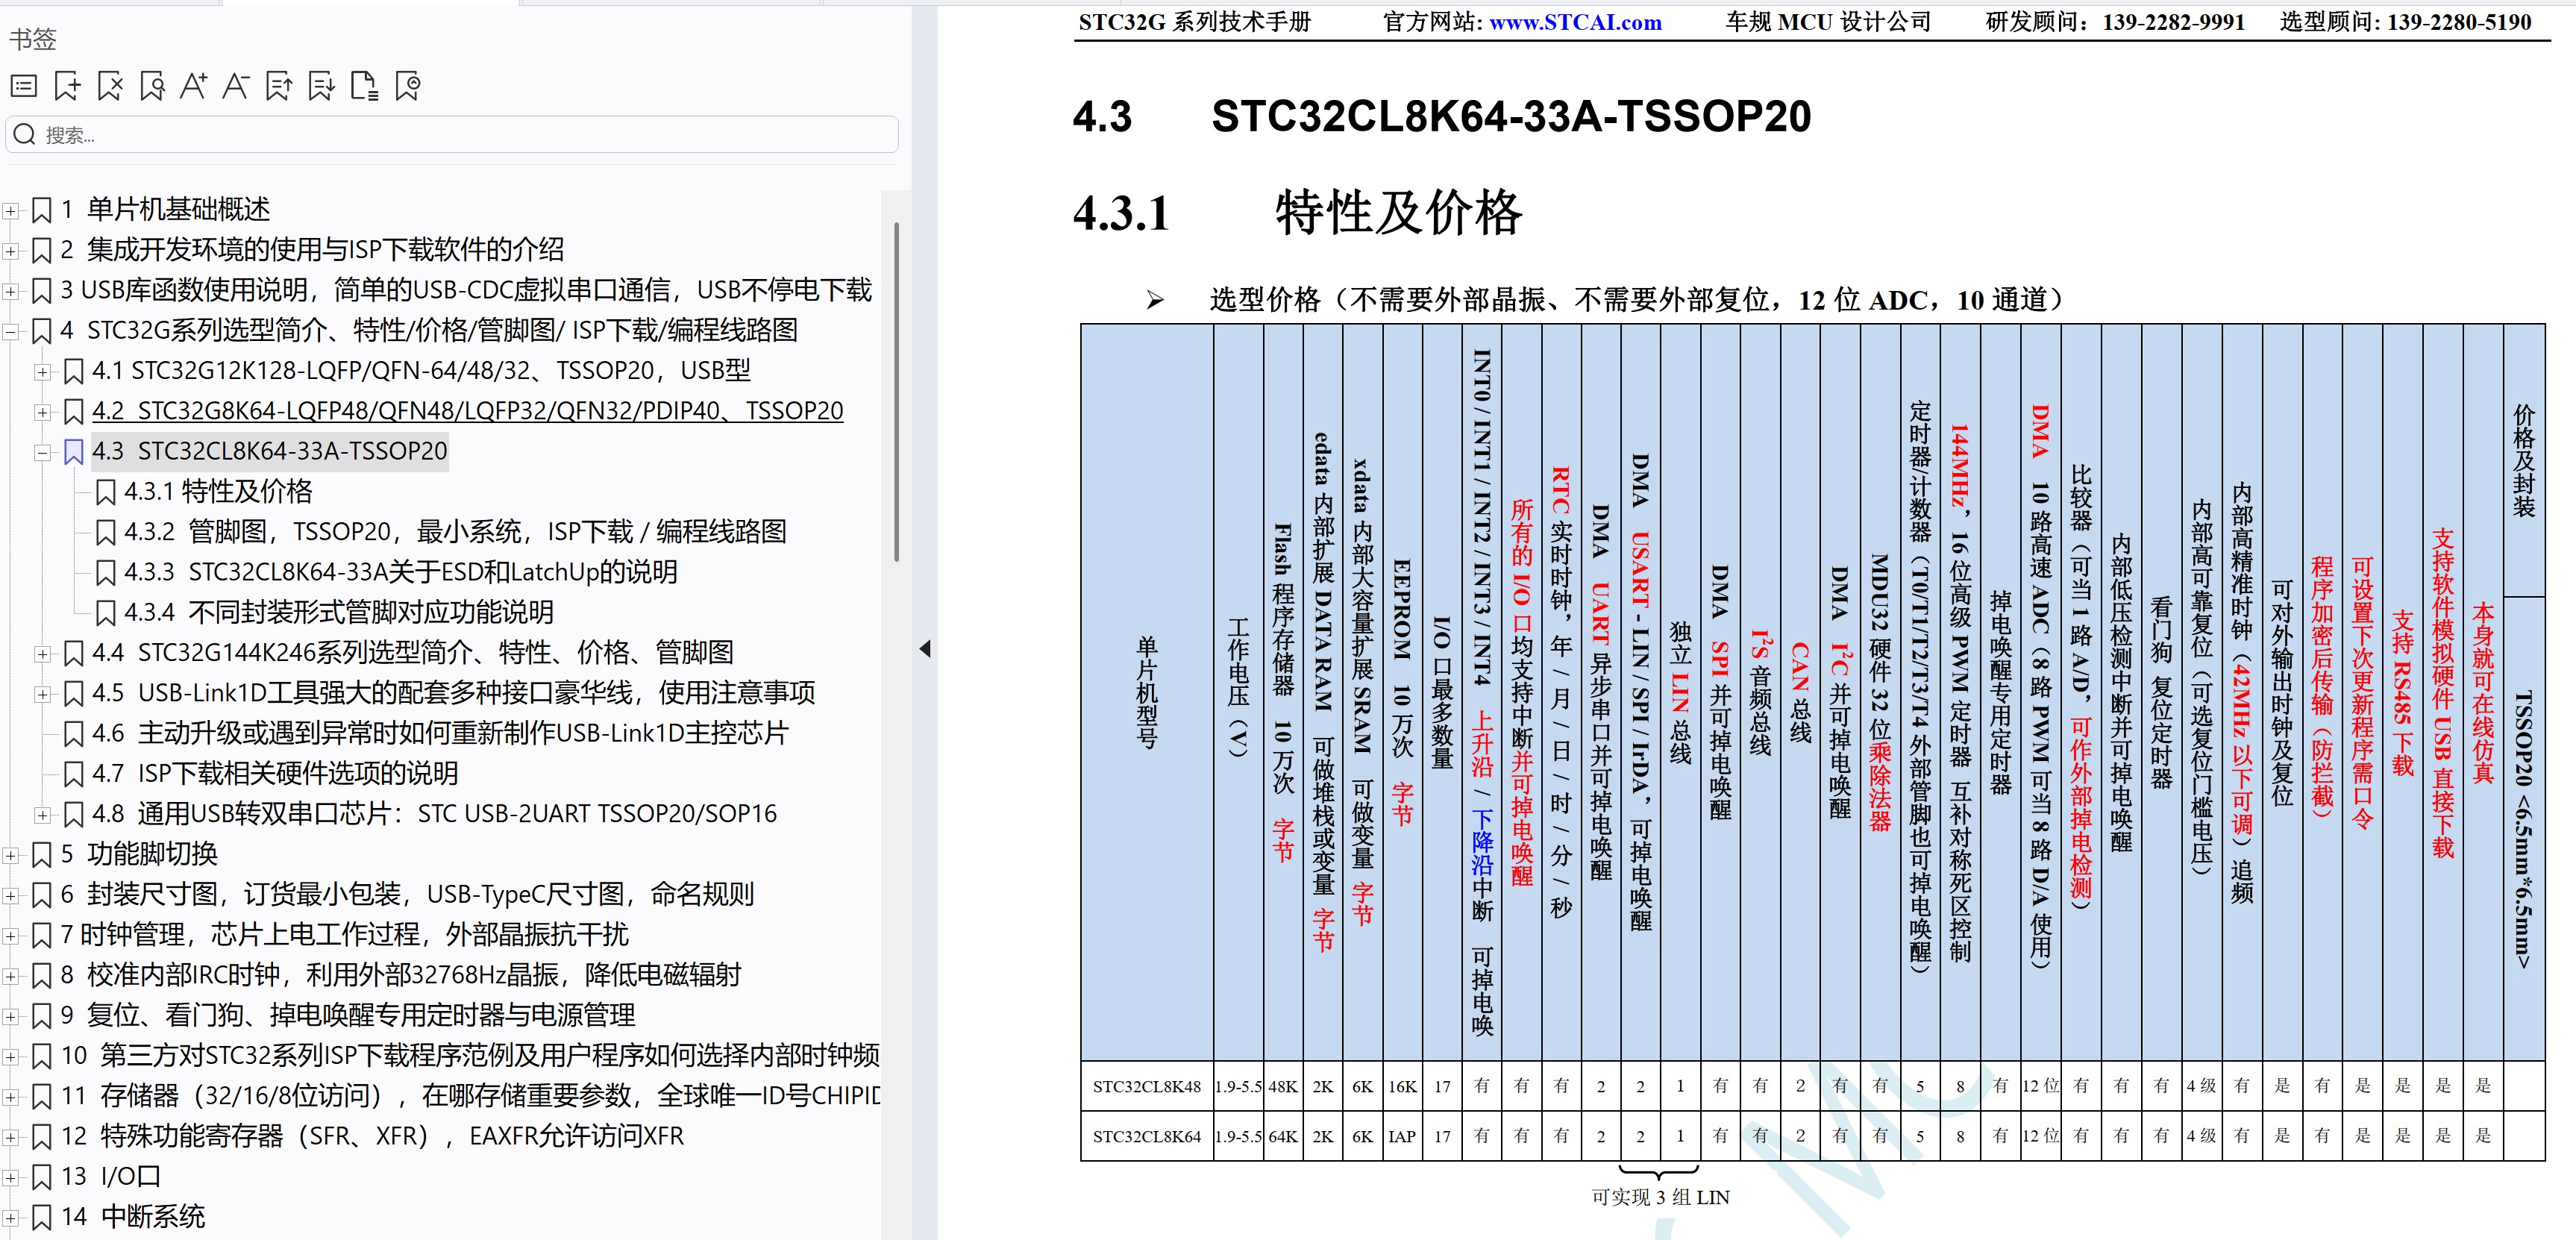The width and height of the screenshot is (2576, 1240).
Task: Expand bookmark 4.8 通用USB转双串口芯片
Action: 42,815
